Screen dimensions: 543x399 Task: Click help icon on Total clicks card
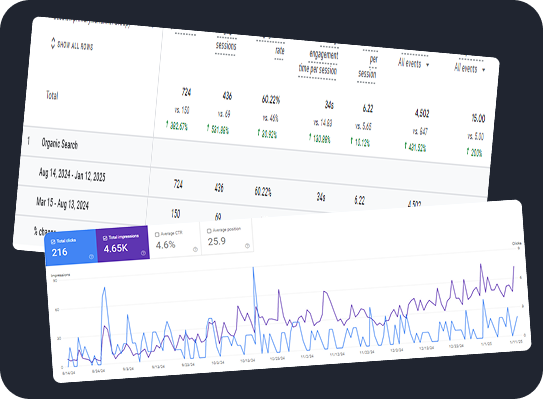[x=91, y=257]
